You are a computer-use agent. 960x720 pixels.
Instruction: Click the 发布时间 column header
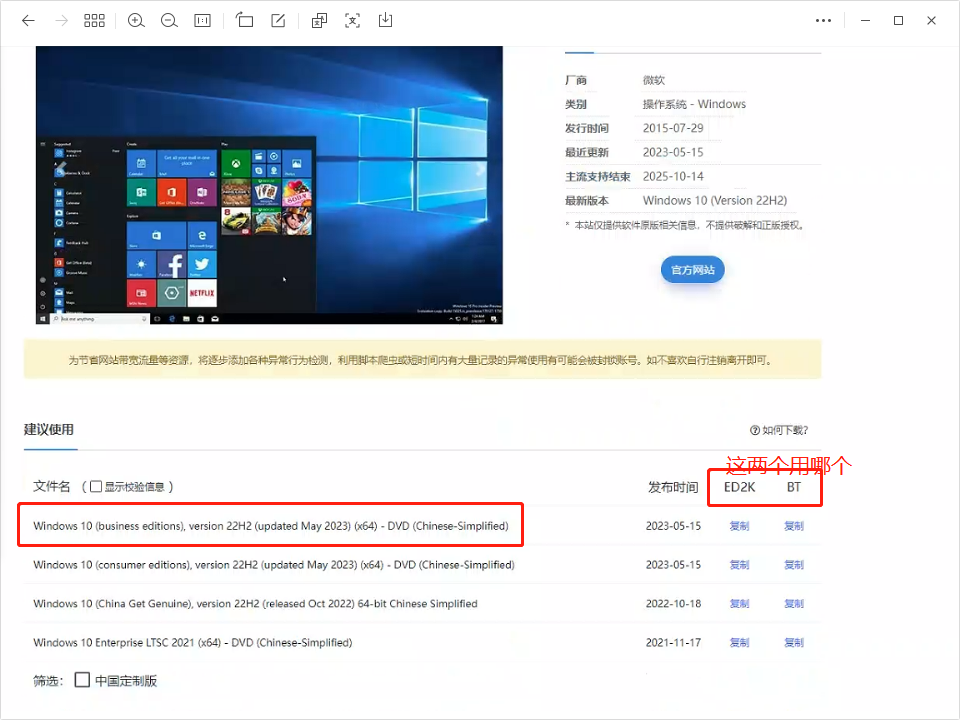click(673, 487)
